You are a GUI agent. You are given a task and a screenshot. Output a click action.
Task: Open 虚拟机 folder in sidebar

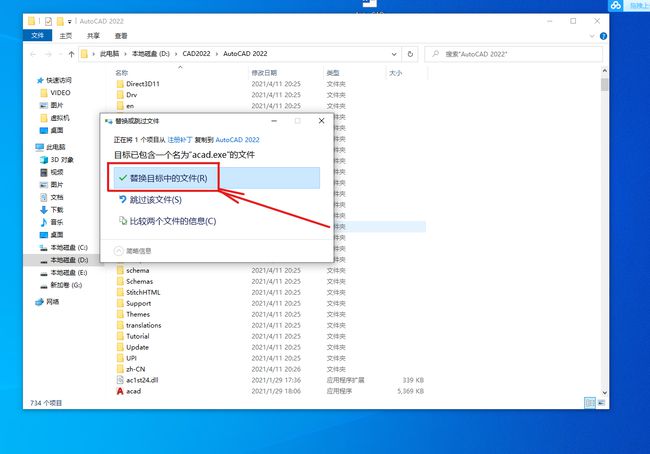(55, 118)
